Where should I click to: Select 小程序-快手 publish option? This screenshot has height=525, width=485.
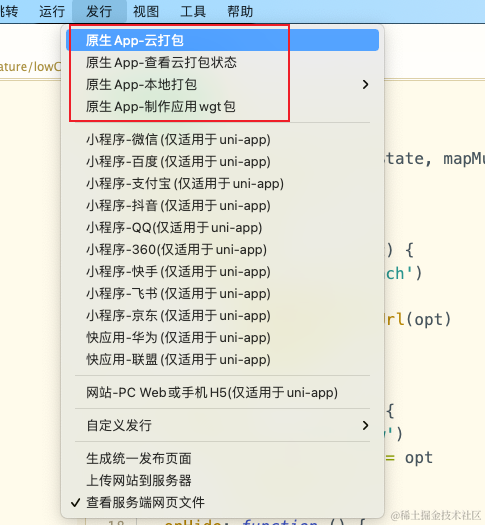pos(223,272)
